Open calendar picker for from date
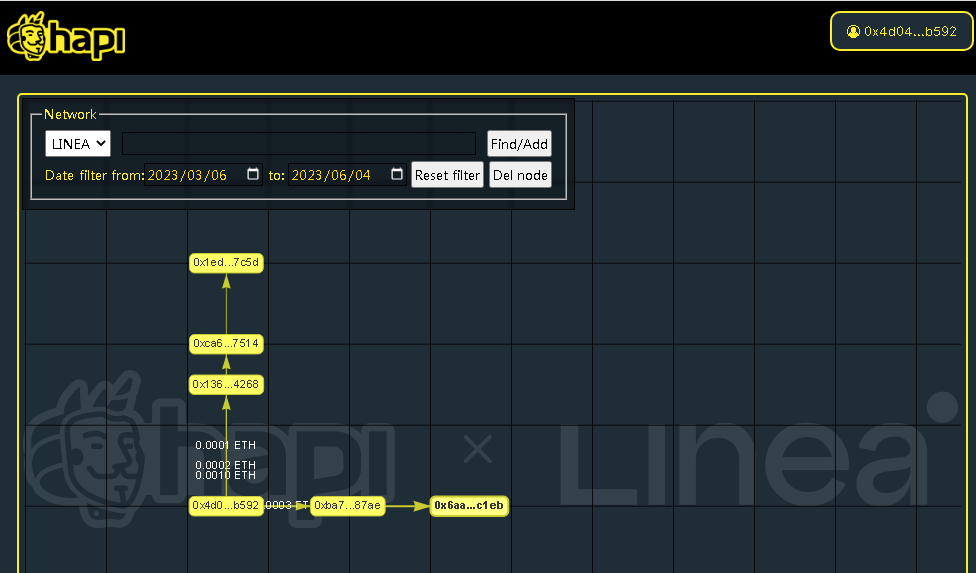This screenshot has width=976, height=573. [x=253, y=174]
